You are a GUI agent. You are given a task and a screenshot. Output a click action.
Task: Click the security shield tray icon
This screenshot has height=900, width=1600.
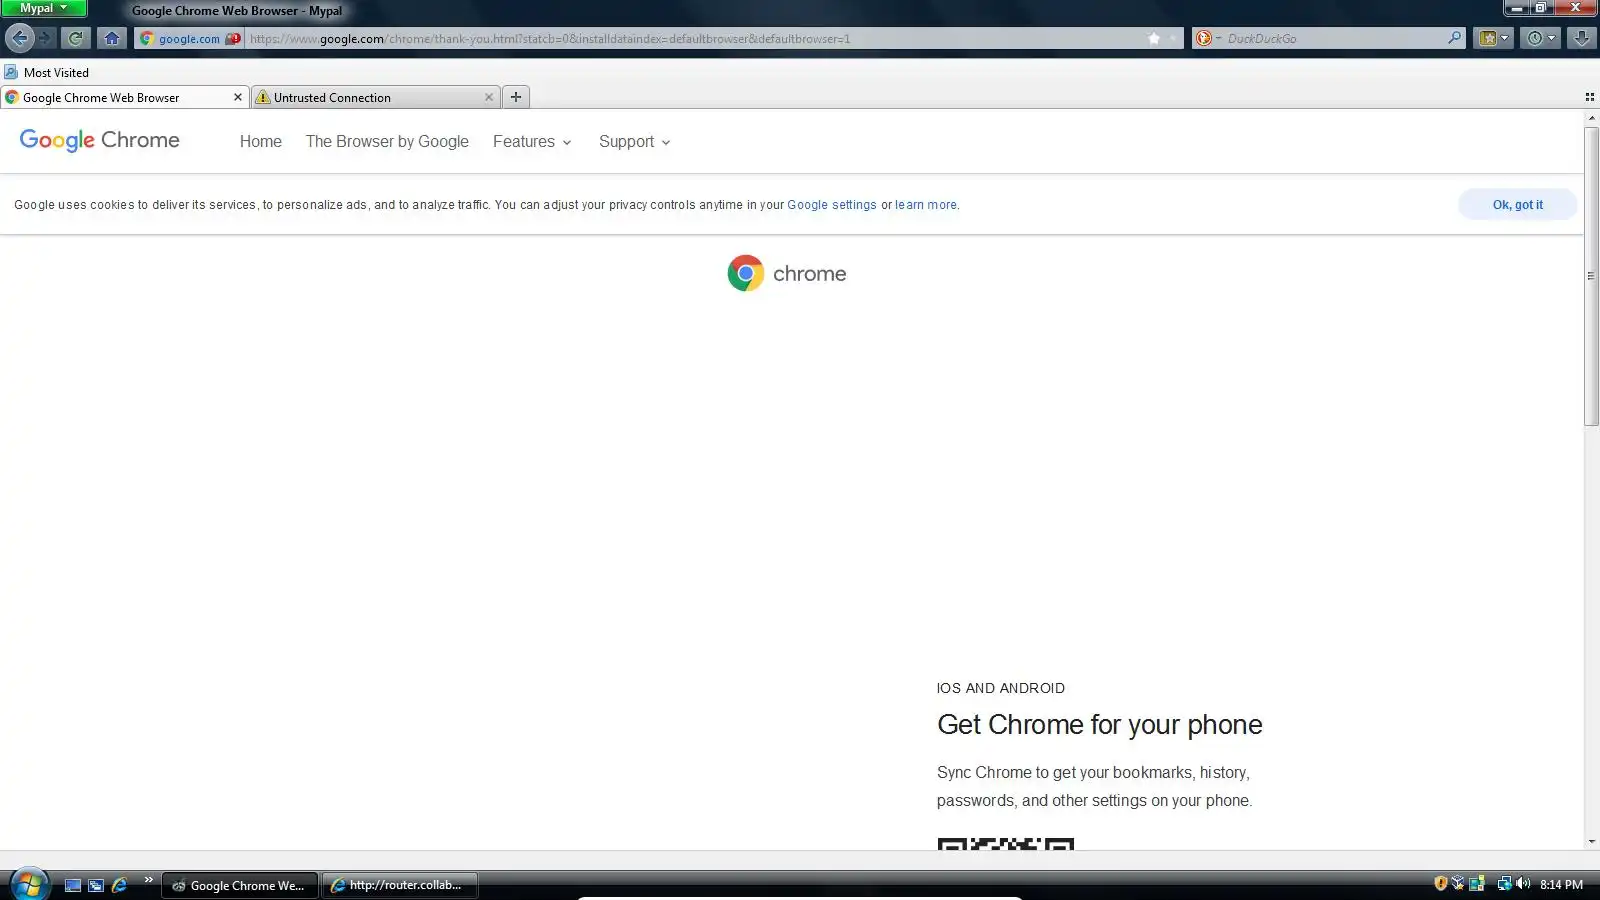pos(1440,883)
